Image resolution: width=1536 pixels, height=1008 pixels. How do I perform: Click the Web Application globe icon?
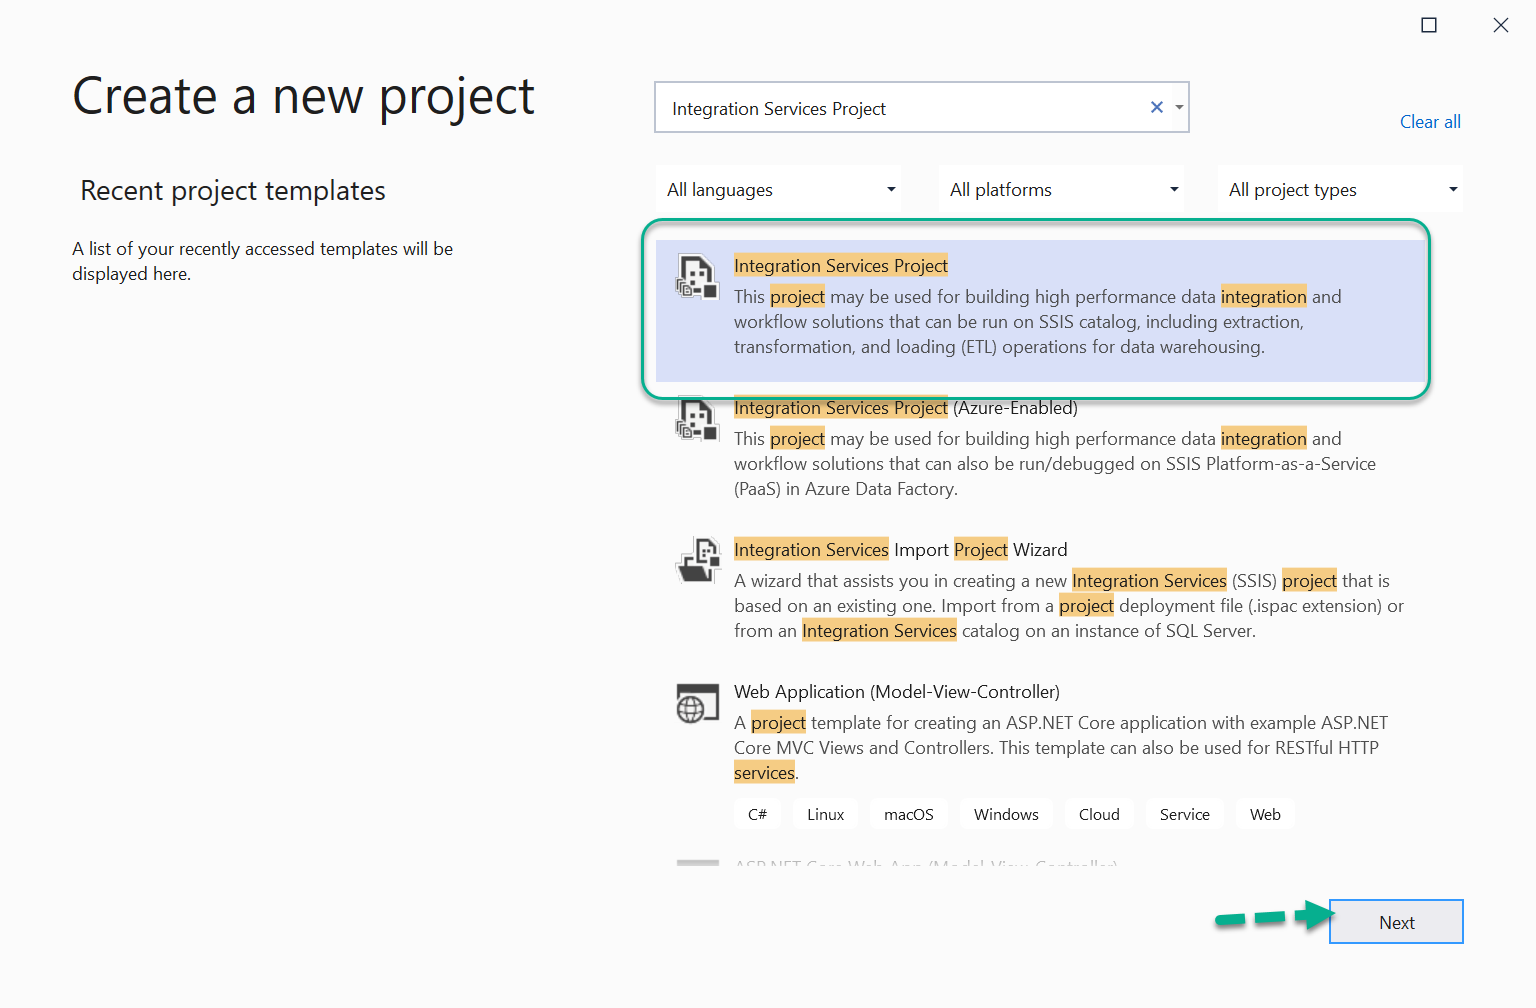[697, 703]
